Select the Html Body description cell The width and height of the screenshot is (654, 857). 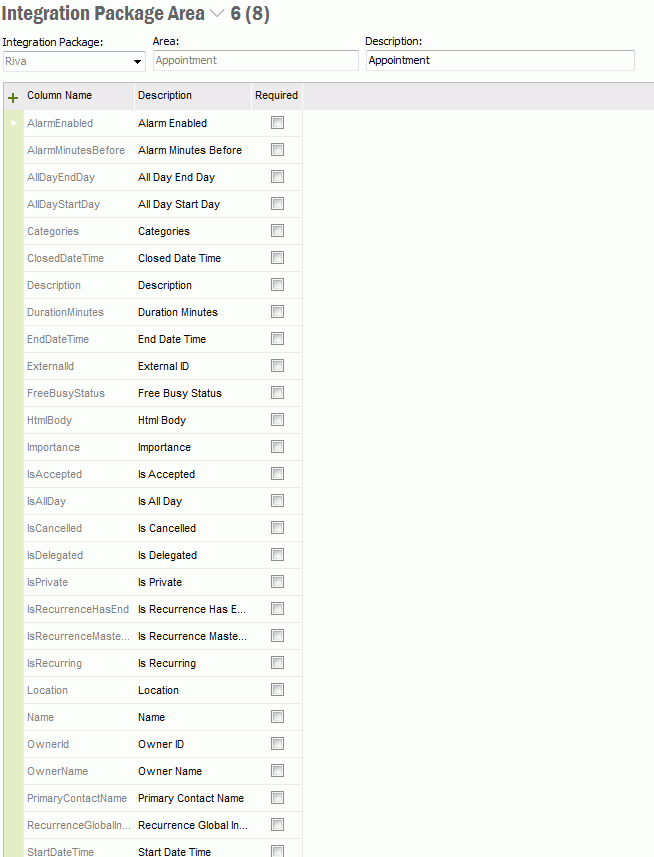tap(162, 420)
